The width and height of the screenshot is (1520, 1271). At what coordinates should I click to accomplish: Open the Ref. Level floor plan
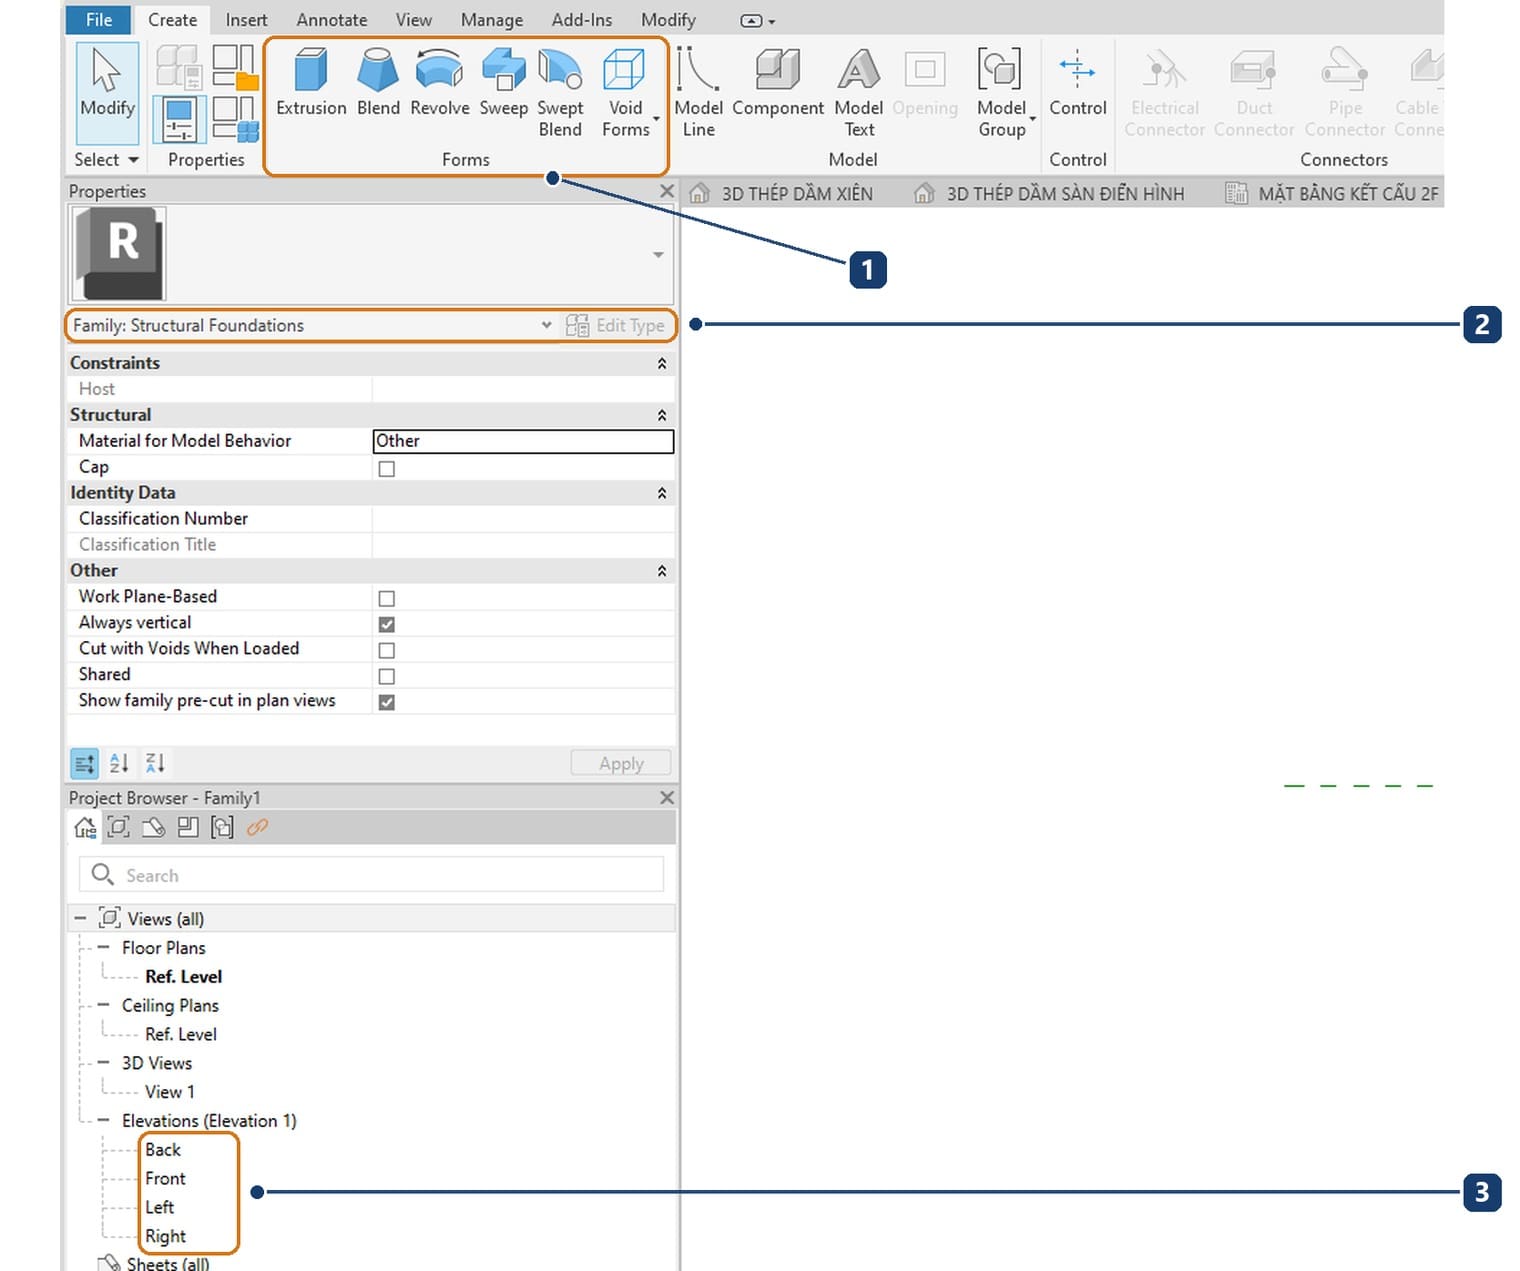(x=183, y=977)
